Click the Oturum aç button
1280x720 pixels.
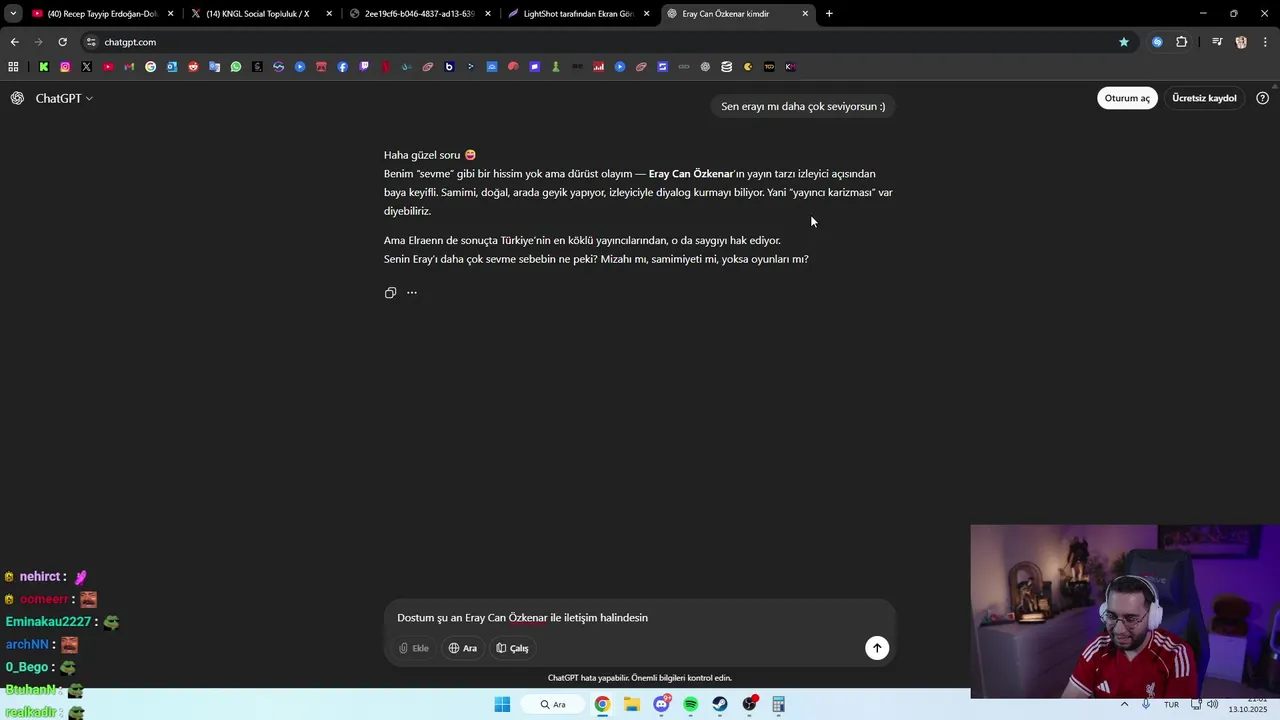(x=1127, y=98)
